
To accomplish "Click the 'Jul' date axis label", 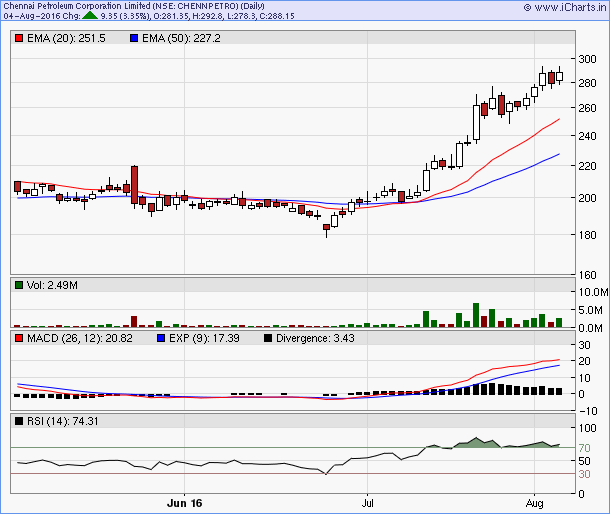I will click(367, 503).
